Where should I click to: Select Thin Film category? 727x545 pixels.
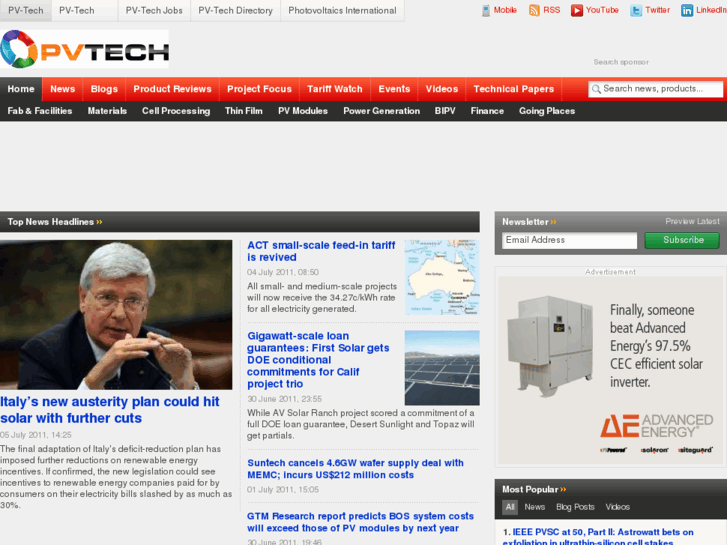[244, 111]
